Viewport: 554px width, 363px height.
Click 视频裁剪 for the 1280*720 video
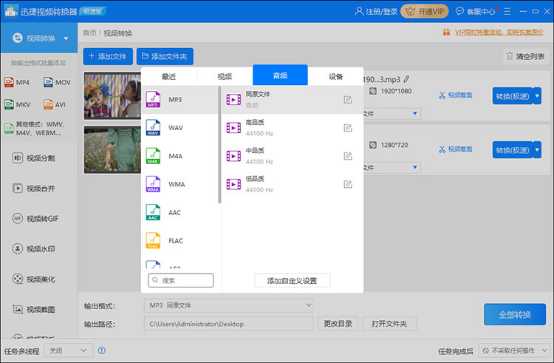point(456,149)
